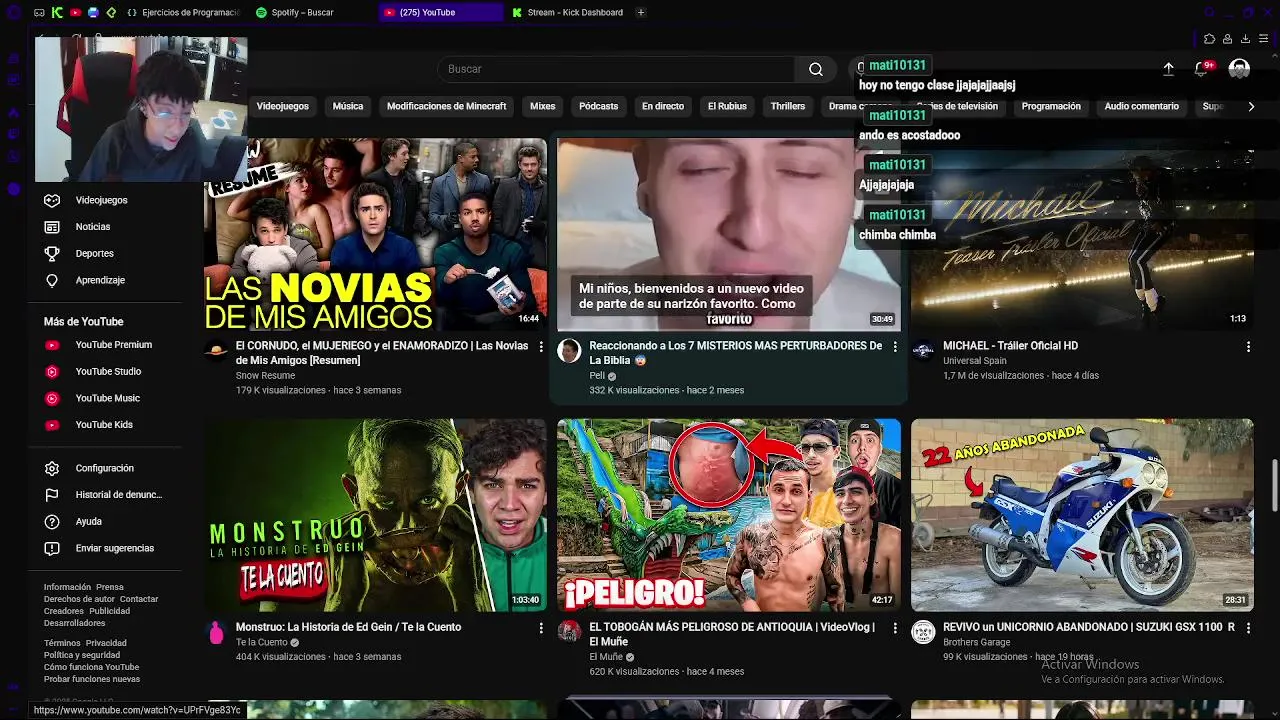Open pinned Kick tab icon

click(57, 12)
